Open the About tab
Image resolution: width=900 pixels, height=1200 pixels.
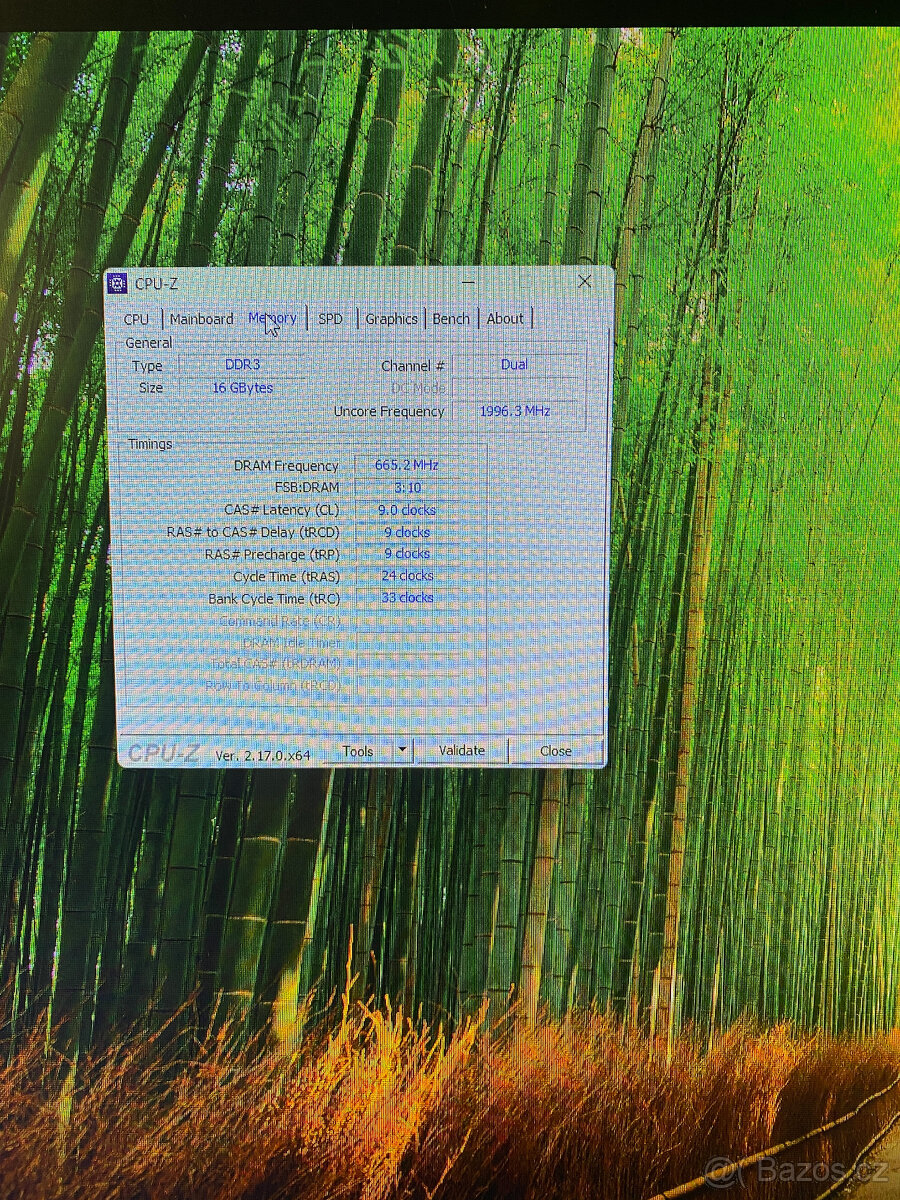505,318
